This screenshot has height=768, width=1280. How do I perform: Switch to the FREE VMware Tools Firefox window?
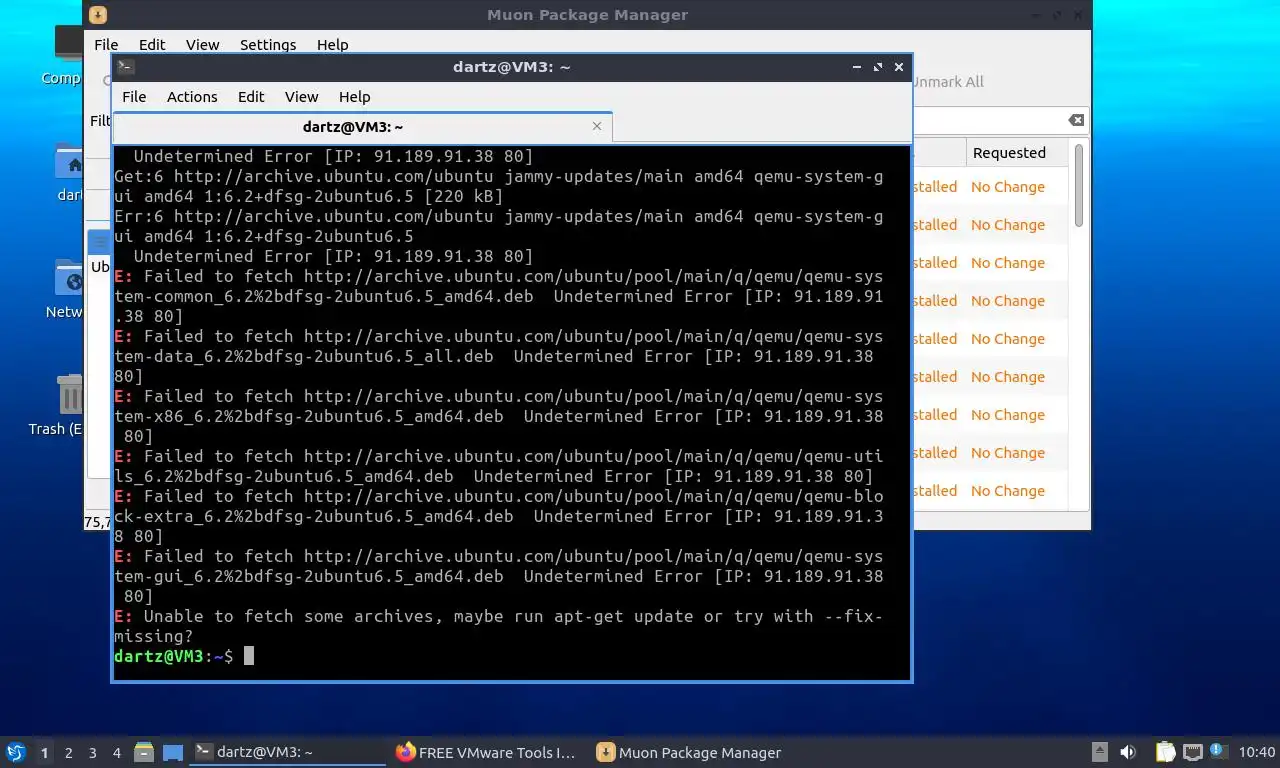point(488,752)
